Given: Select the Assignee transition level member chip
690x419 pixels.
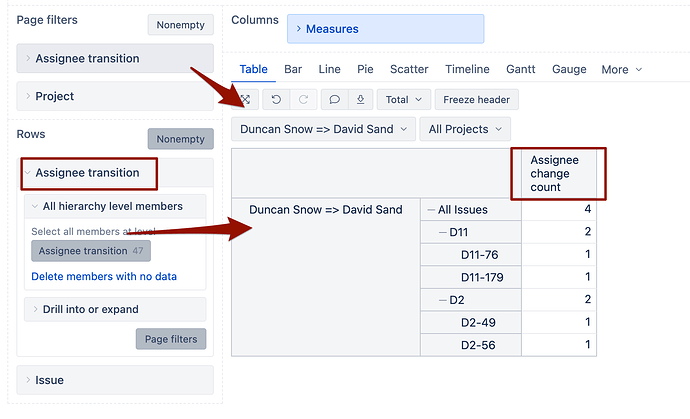Looking at the screenshot, I should 90,251.
